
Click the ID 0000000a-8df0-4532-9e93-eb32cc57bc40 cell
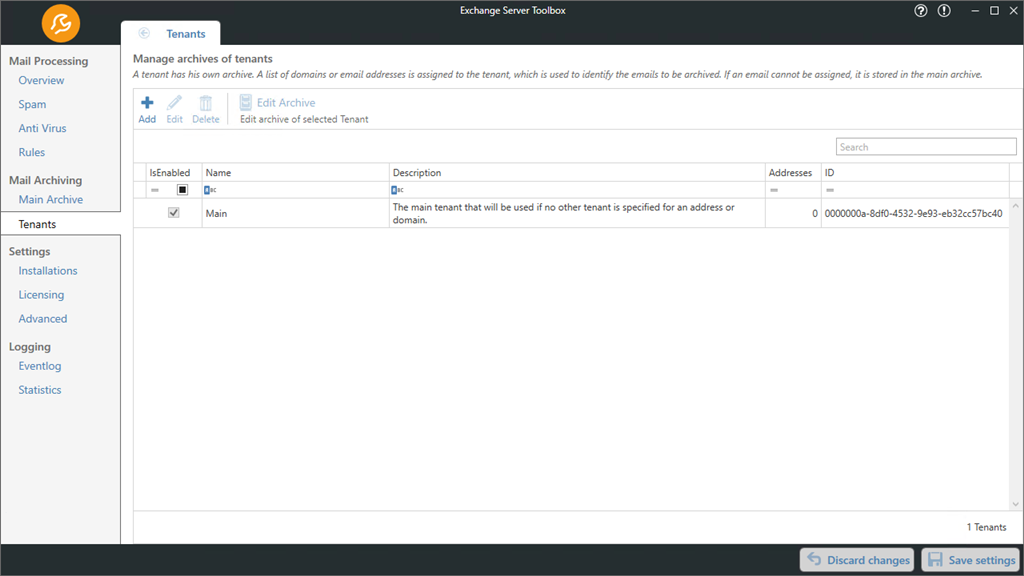[x=914, y=214]
